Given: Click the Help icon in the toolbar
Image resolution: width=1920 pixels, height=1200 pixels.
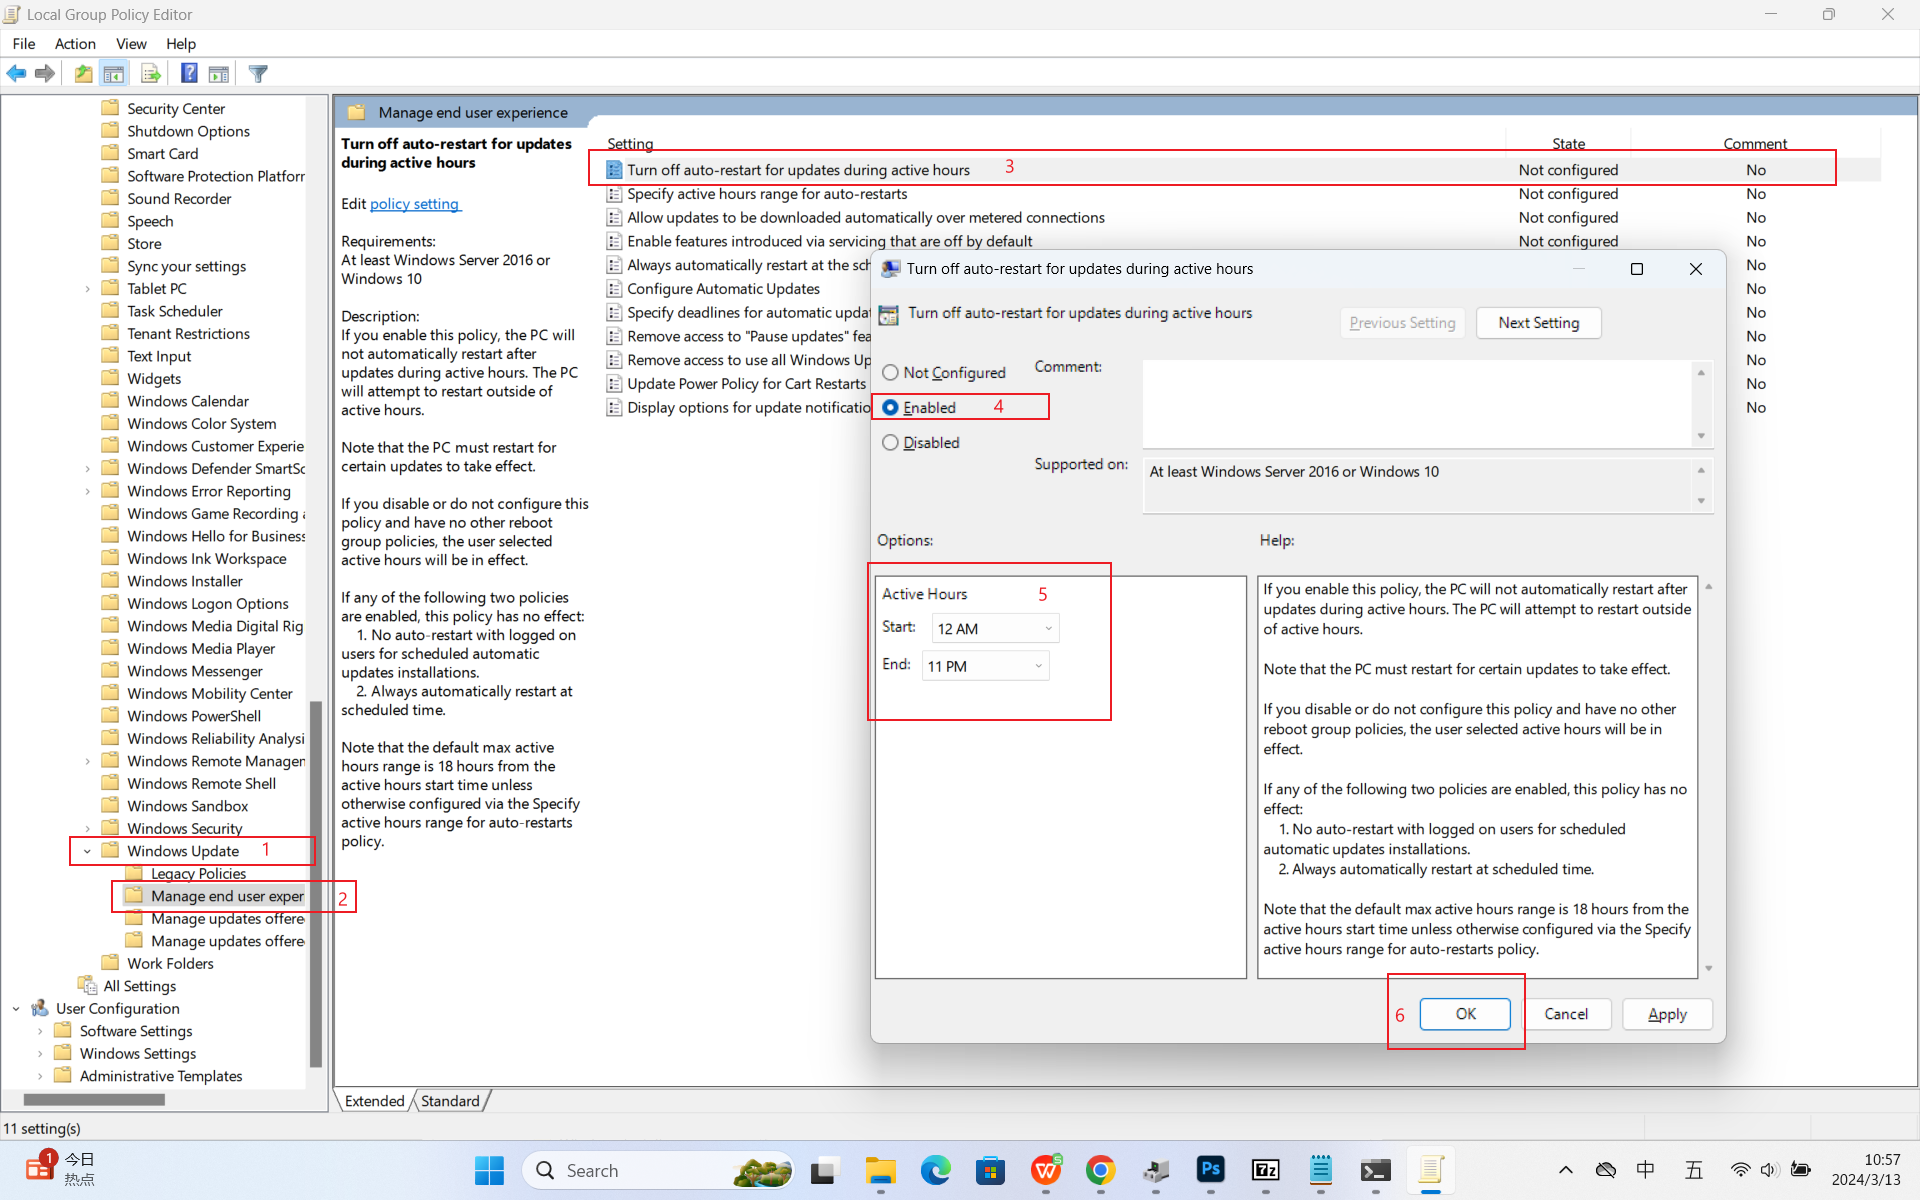Looking at the screenshot, I should [189, 73].
